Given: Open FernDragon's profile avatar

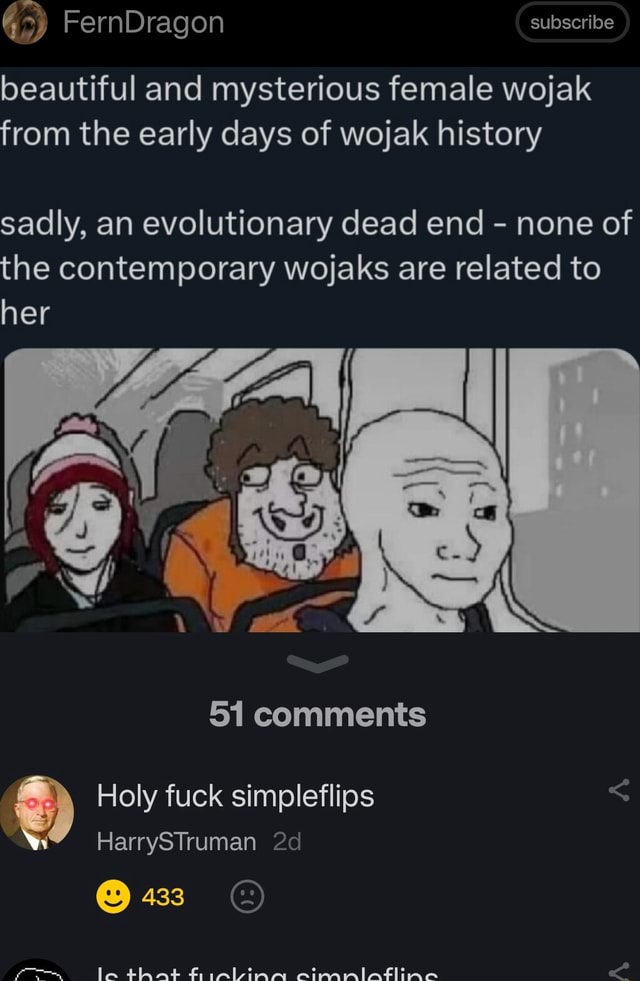Looking at the screenshot, I should [x=25, y=23].
